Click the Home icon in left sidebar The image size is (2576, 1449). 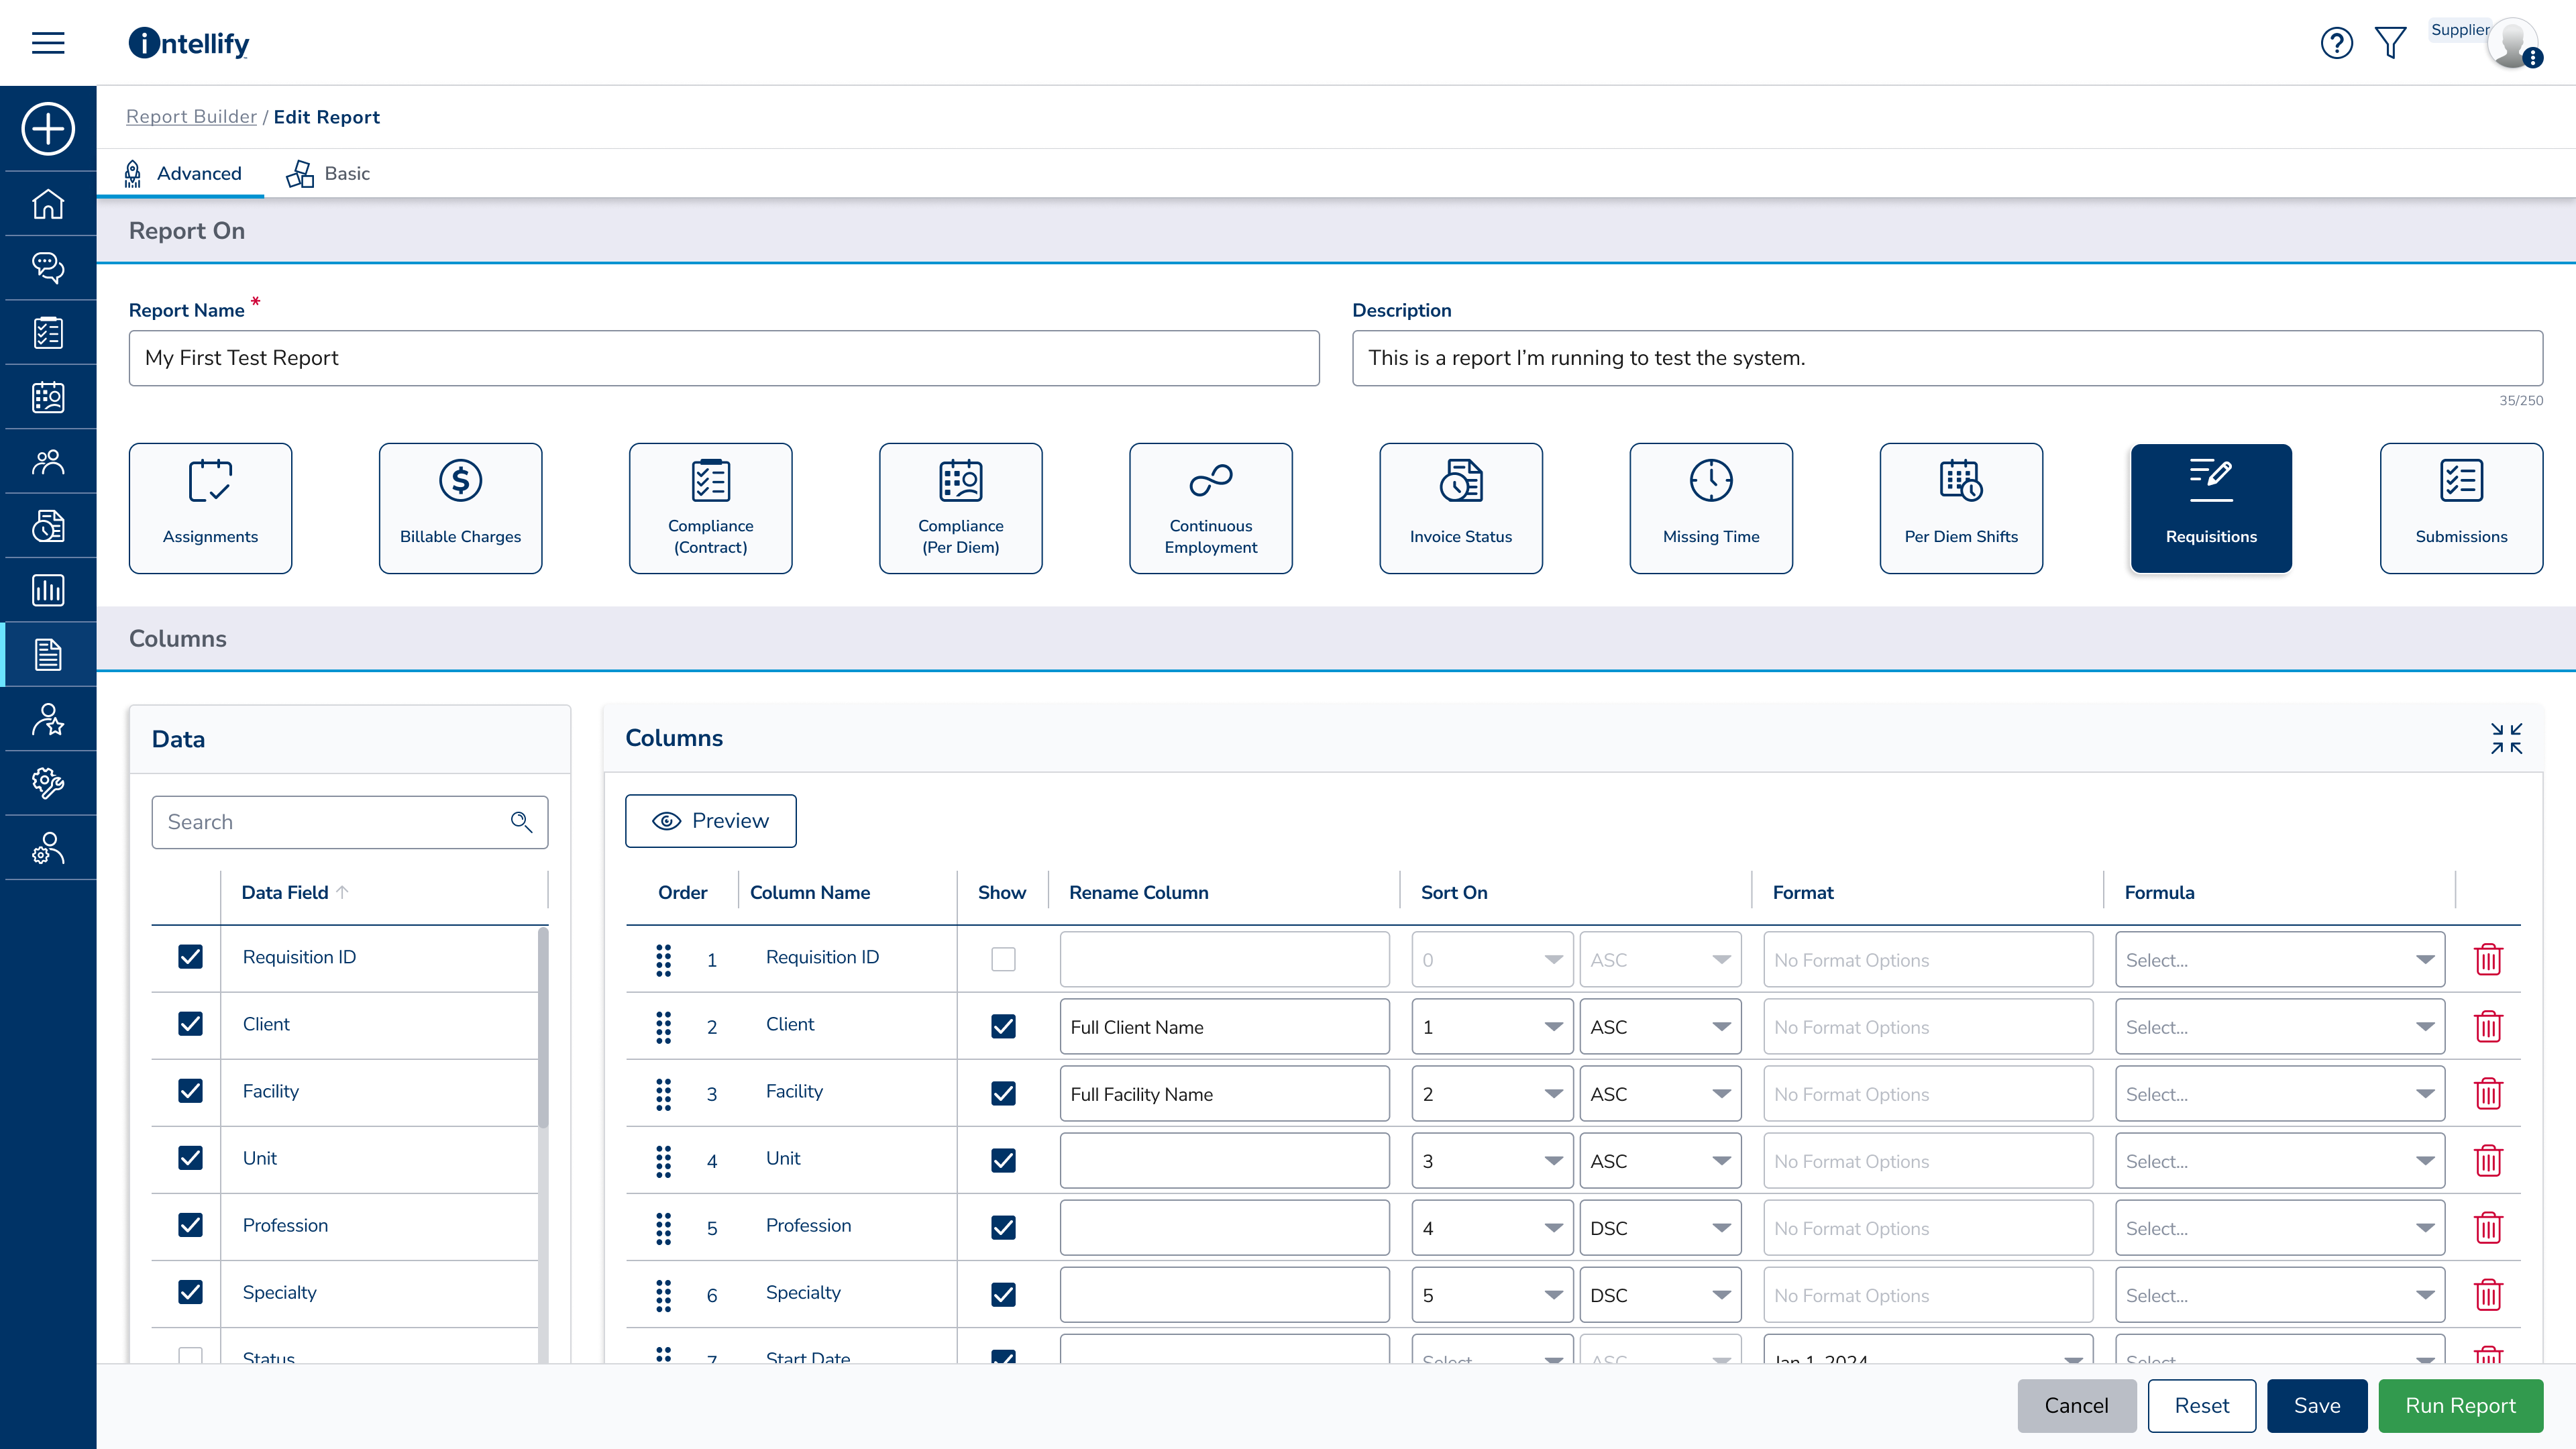[47, 204]
